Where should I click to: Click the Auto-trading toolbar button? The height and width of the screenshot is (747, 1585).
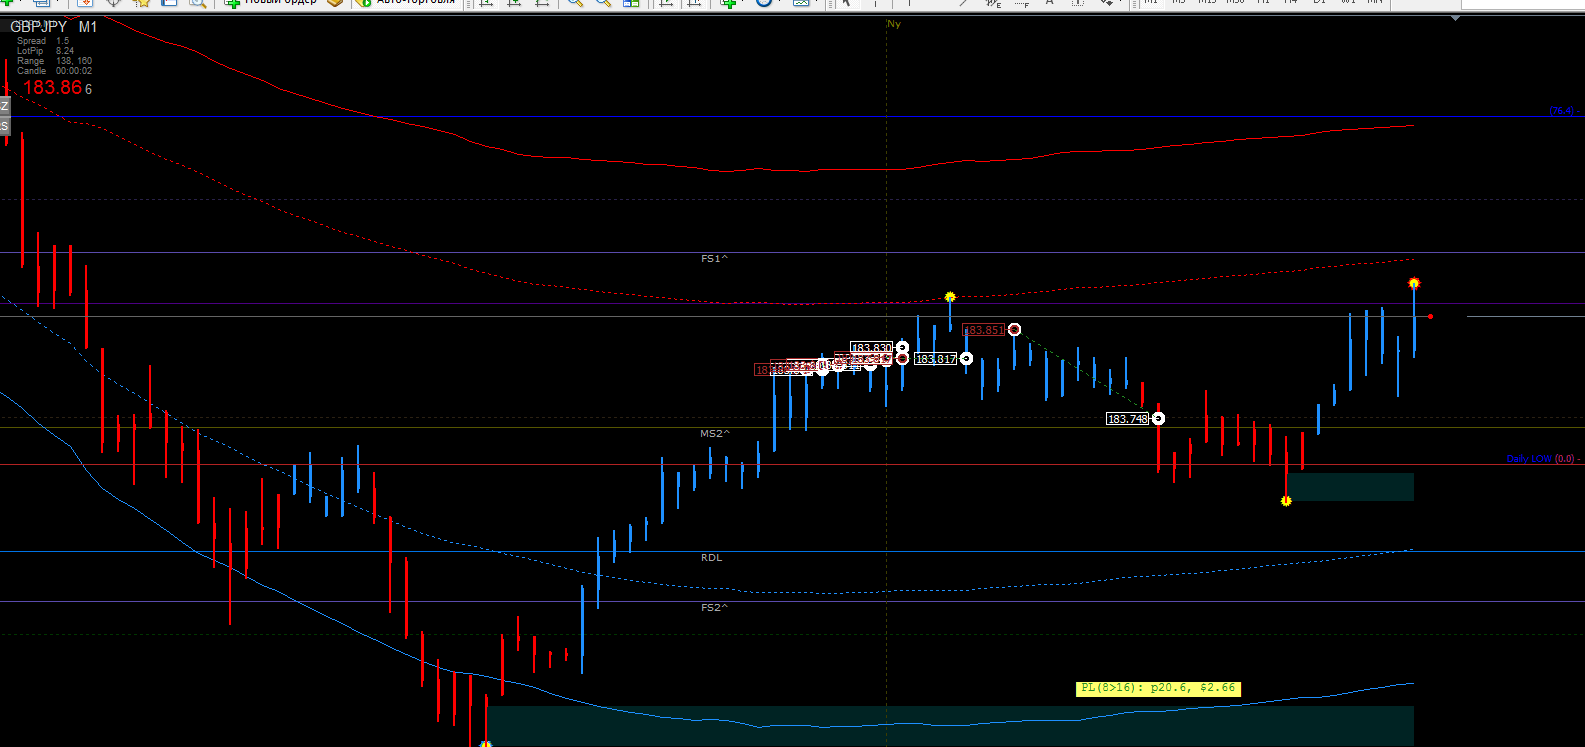[406, 4]
